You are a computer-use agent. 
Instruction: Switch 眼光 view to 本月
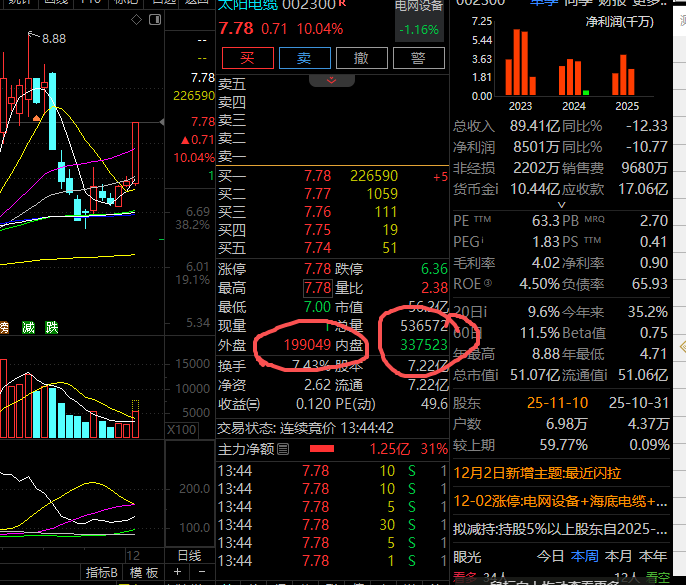tap(618, 556)
